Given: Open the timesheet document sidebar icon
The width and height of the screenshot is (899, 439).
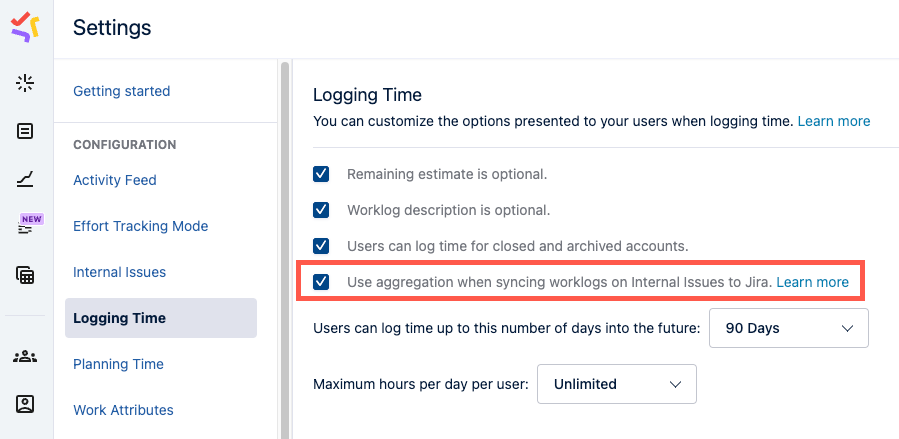Looking at the screenshot, I should point(25,131).
